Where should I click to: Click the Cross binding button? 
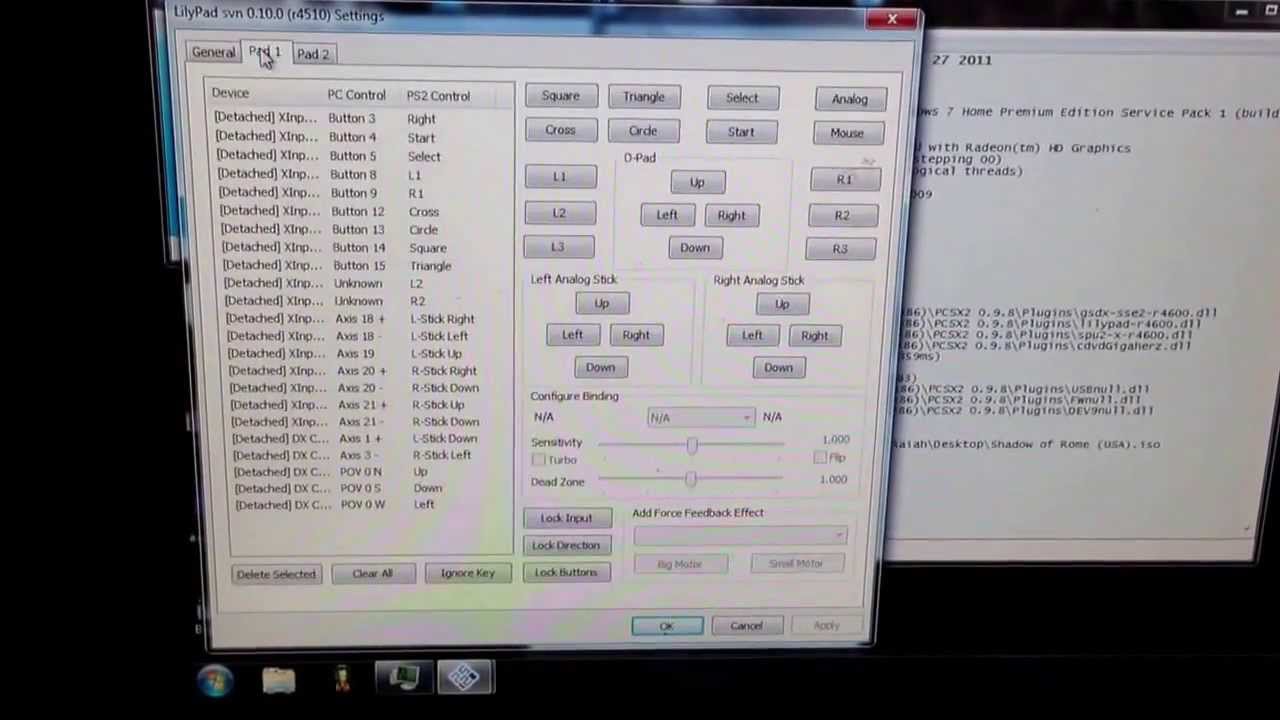click(560, 130)
